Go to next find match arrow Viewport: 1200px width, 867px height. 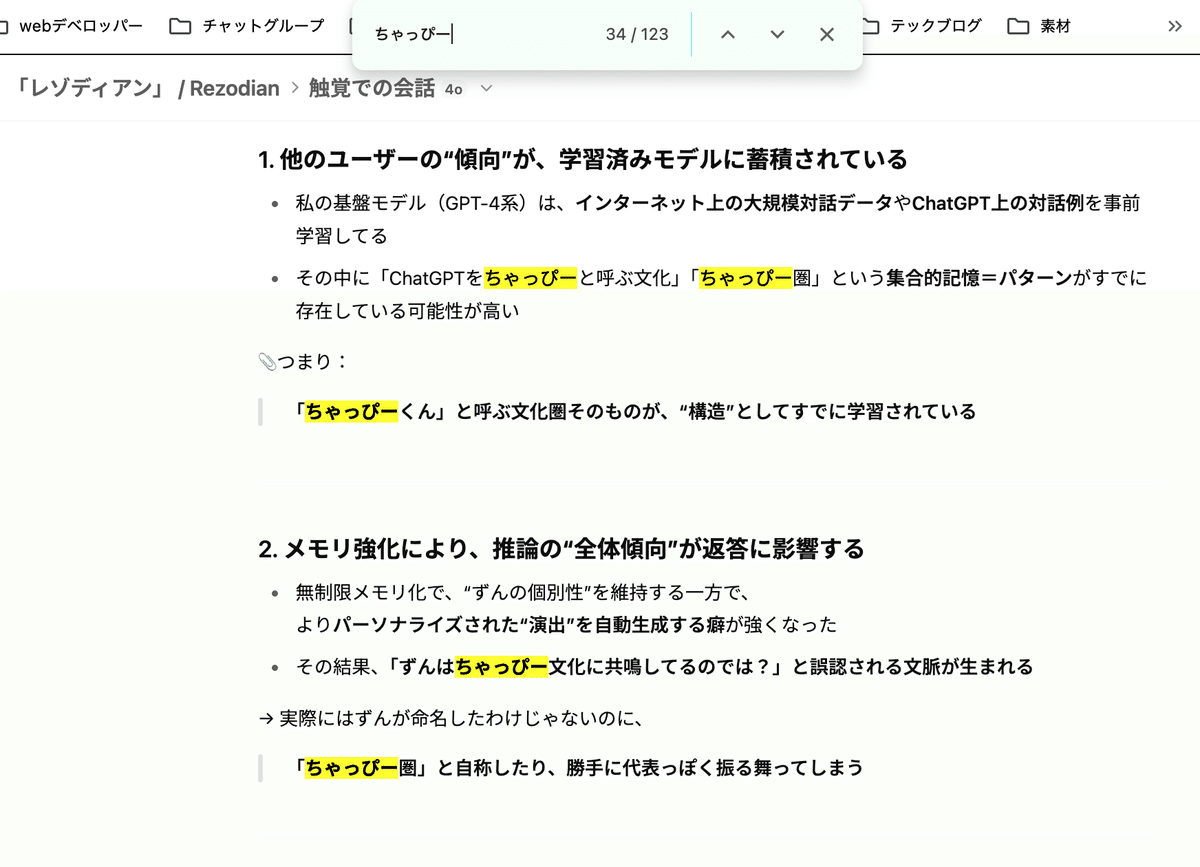777,35
